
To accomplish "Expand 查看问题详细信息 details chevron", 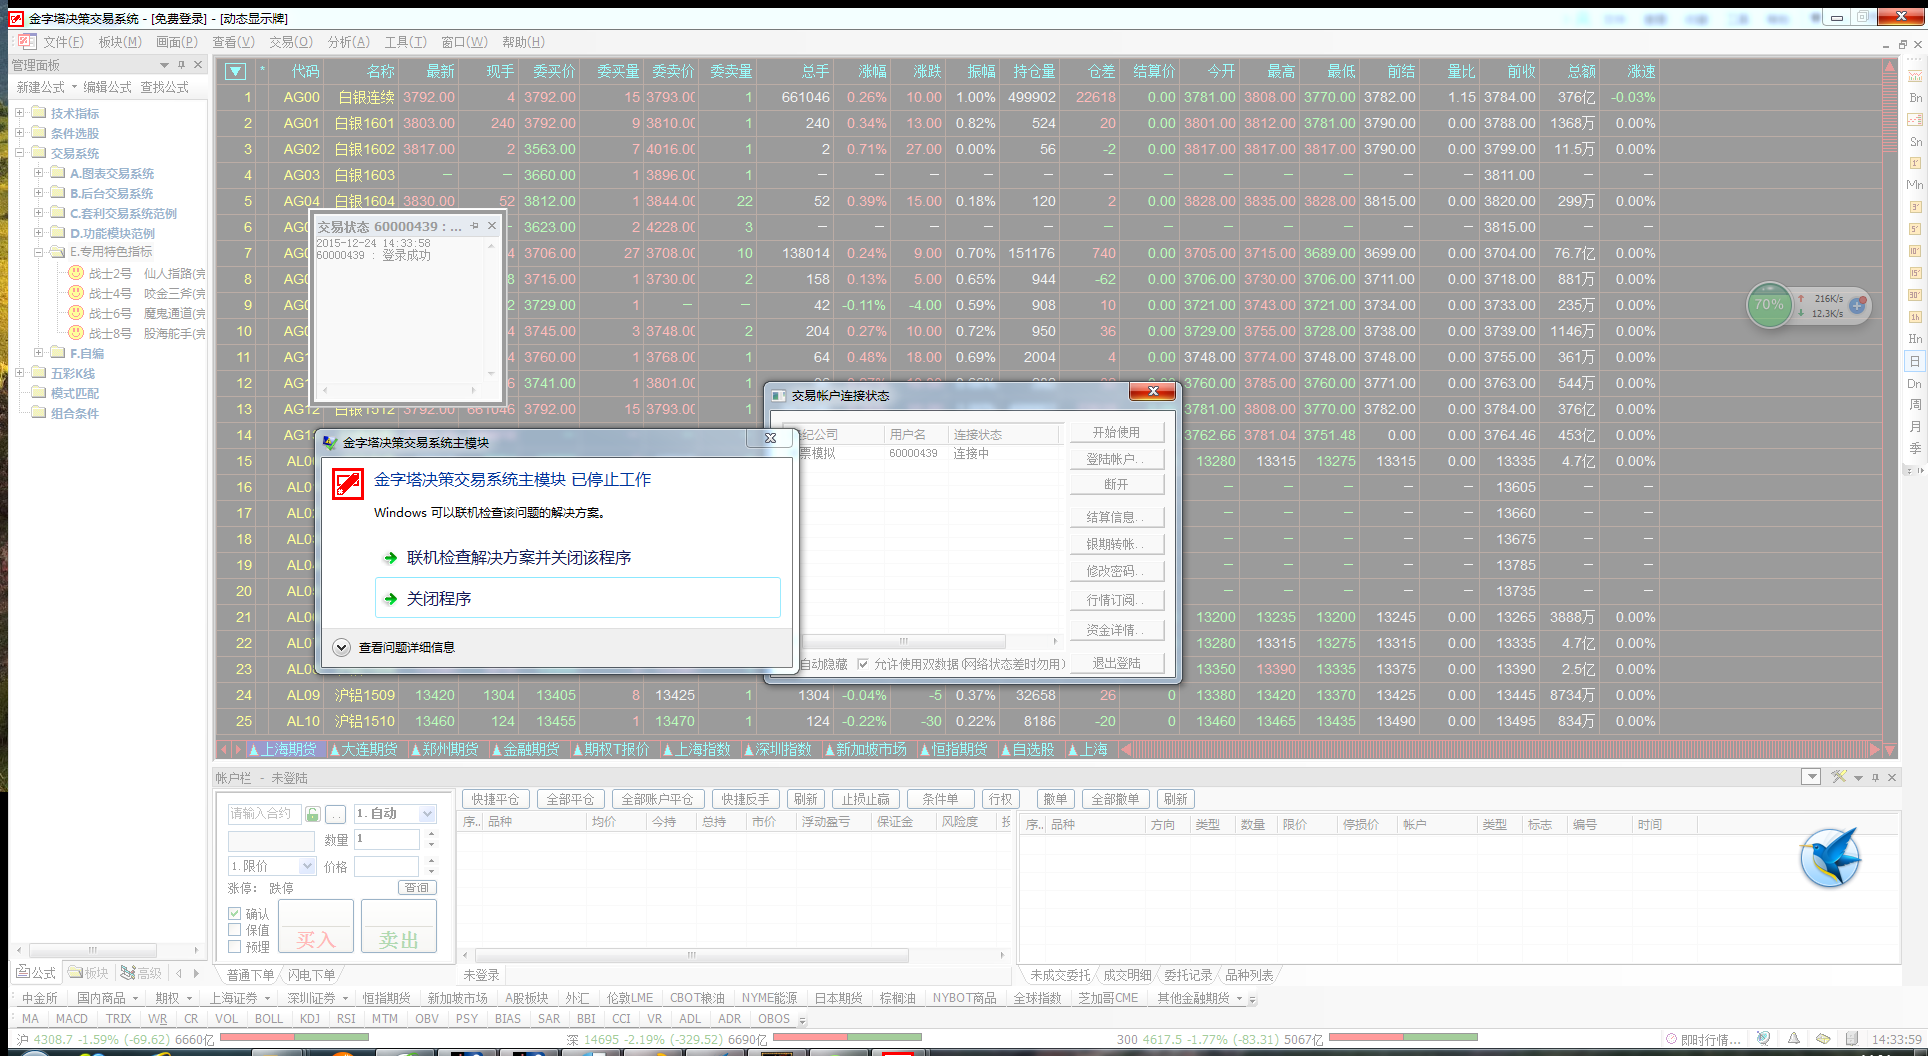I will click(341, 647).
